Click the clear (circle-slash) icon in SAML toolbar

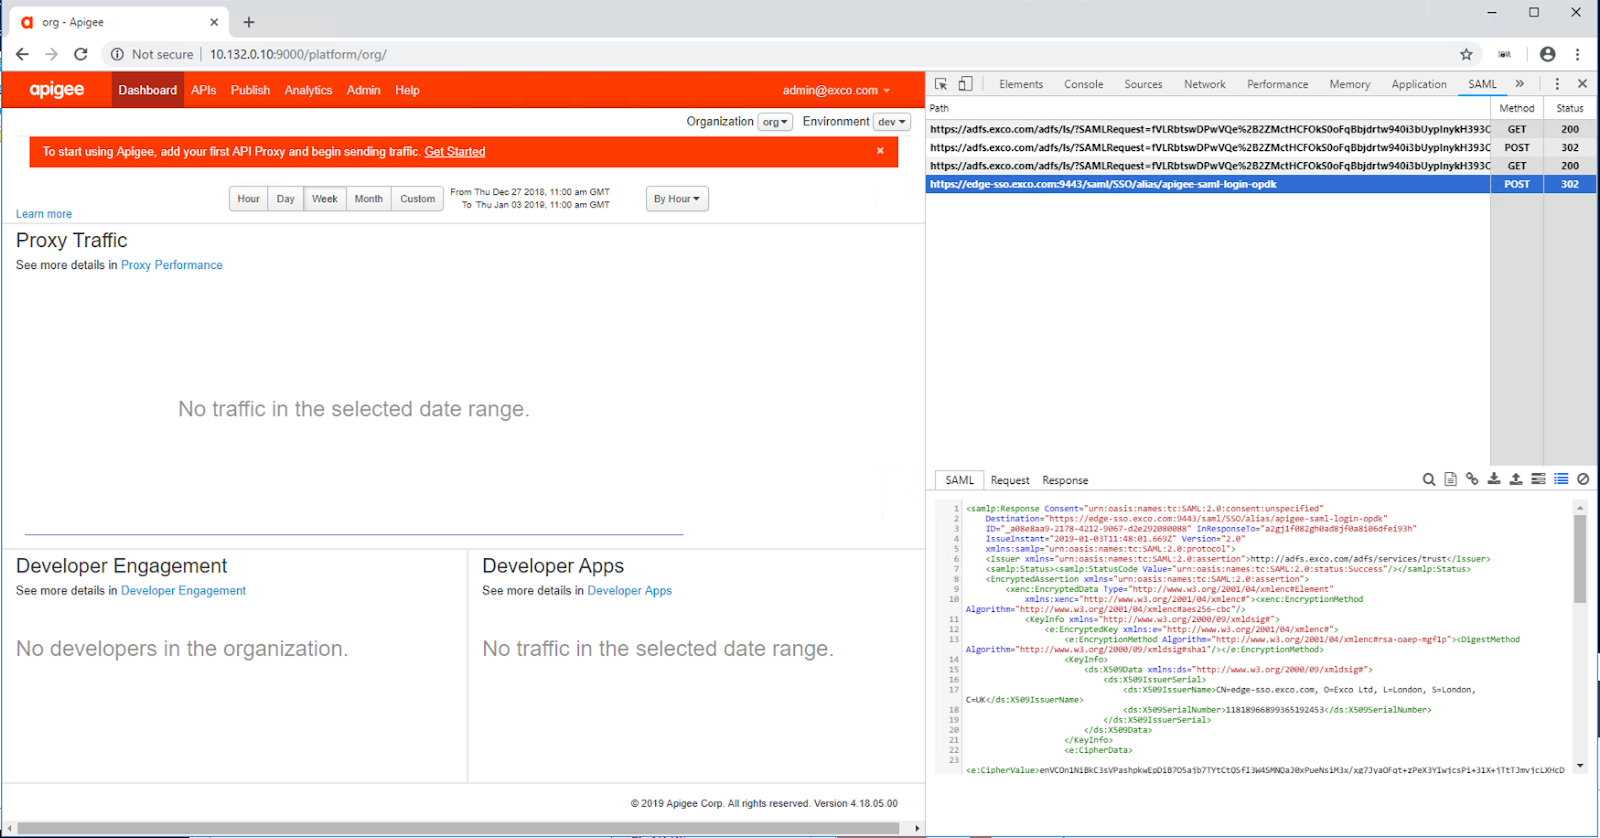click(x=1583, y=480)
